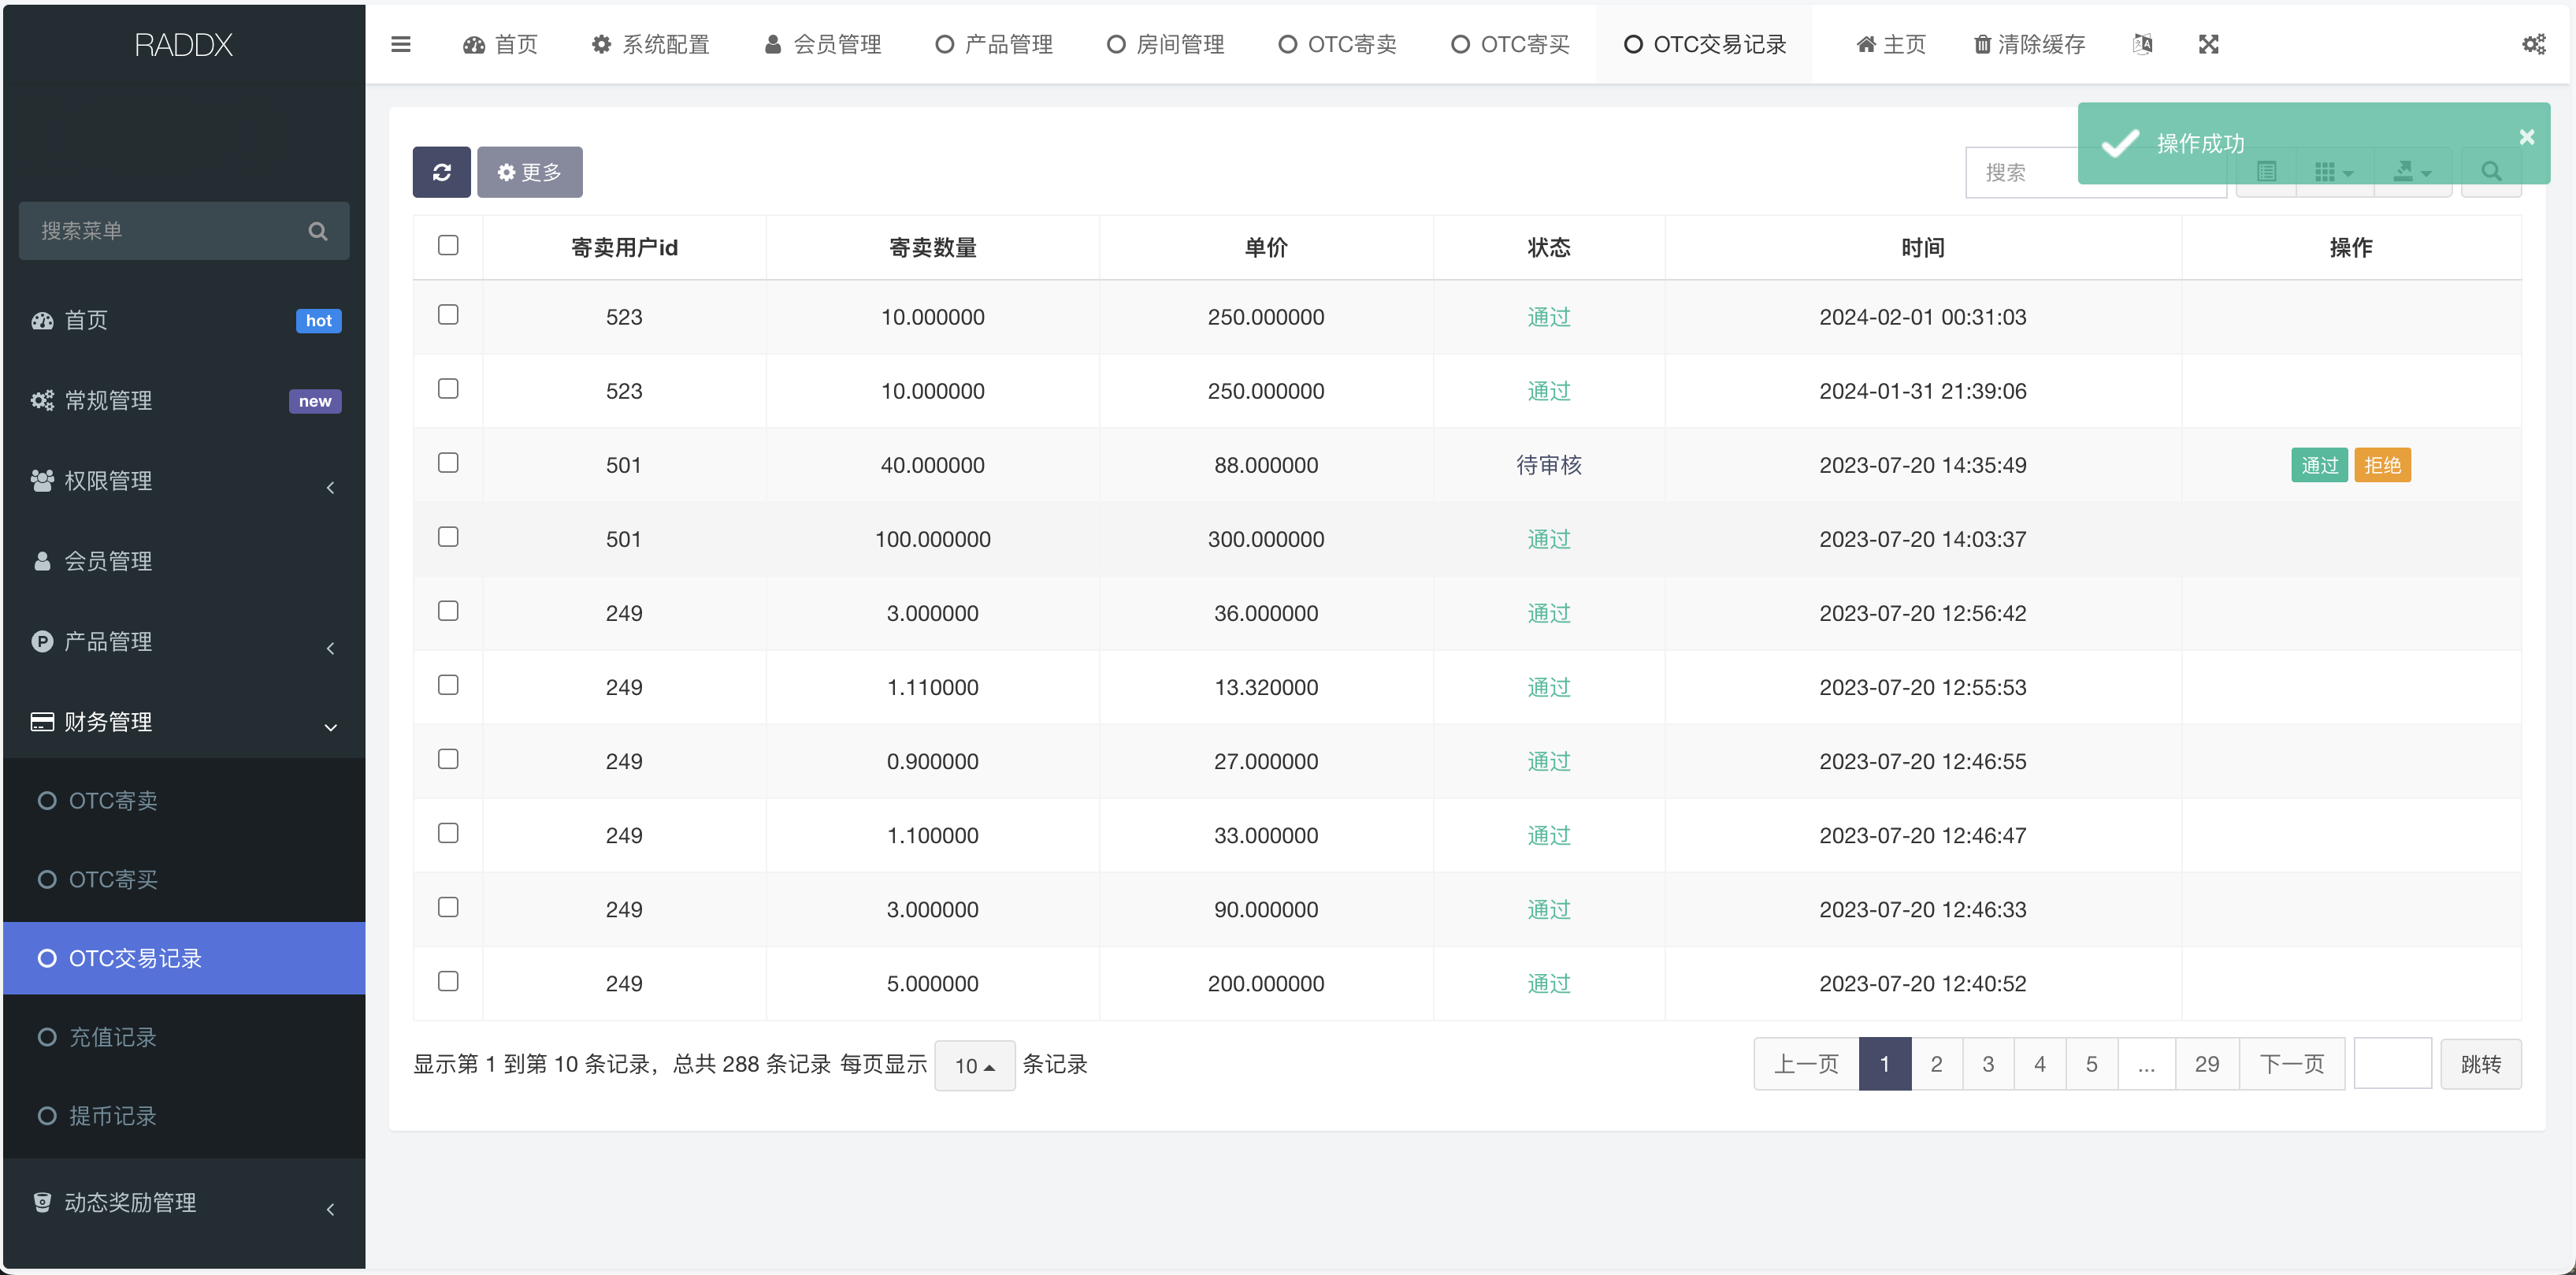Open the export dropdown near search
2576x1275 pixels.
(x=2412, y=171)
